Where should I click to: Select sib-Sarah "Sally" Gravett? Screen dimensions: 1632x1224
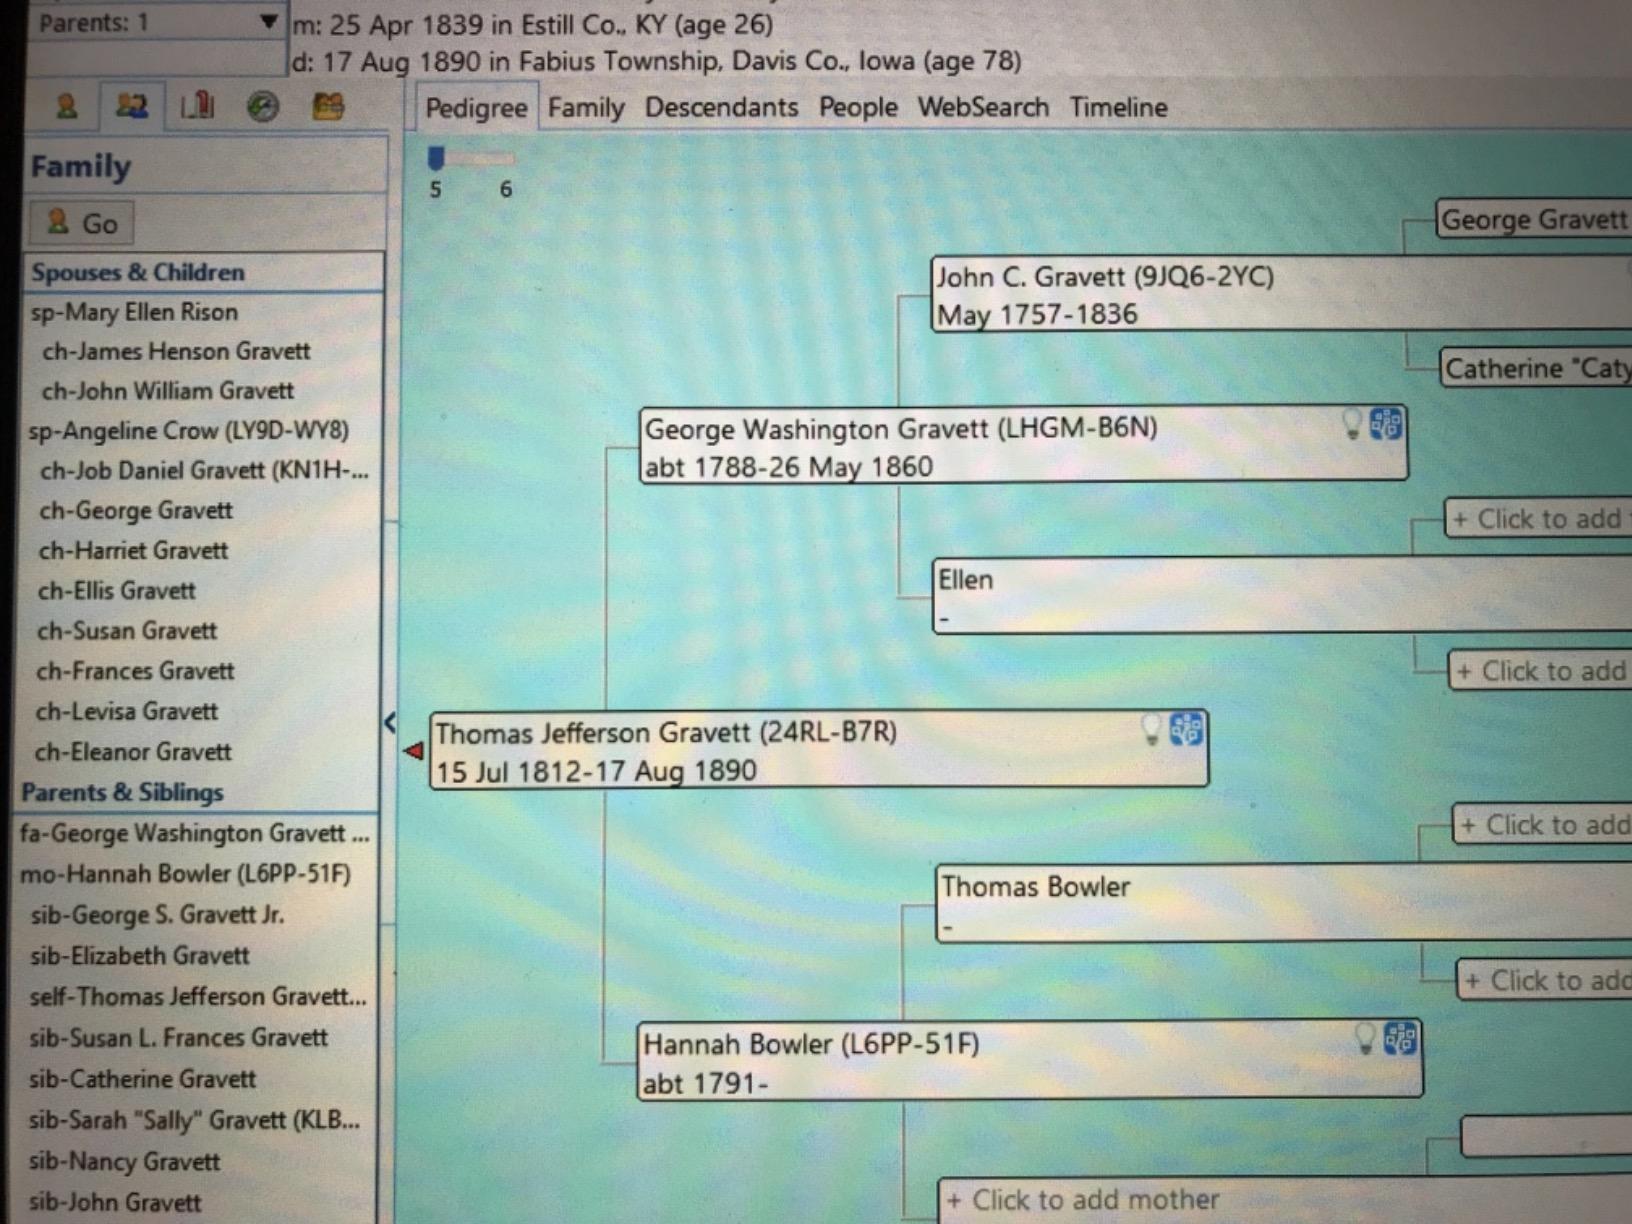tap(196, 1120)
